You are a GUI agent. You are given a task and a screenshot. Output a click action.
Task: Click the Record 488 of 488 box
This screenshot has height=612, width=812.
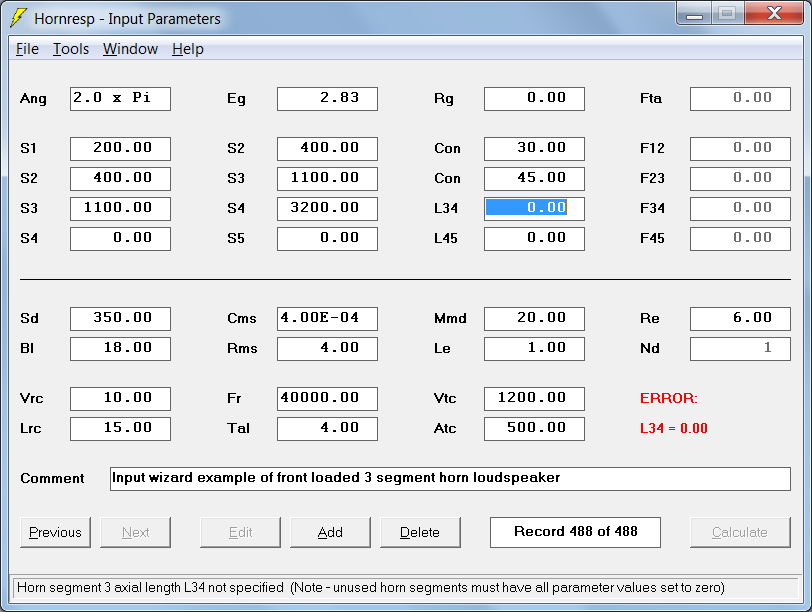coord(575,532)
